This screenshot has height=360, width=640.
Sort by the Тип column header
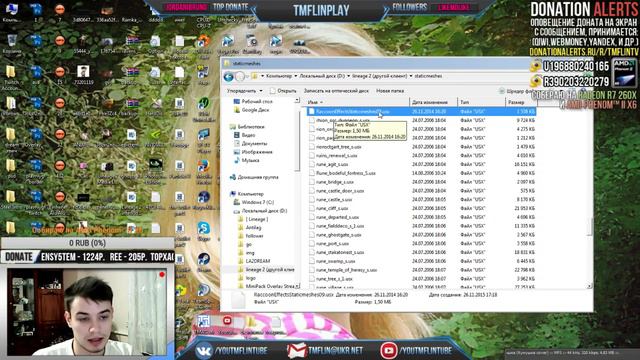click(481, 102)
